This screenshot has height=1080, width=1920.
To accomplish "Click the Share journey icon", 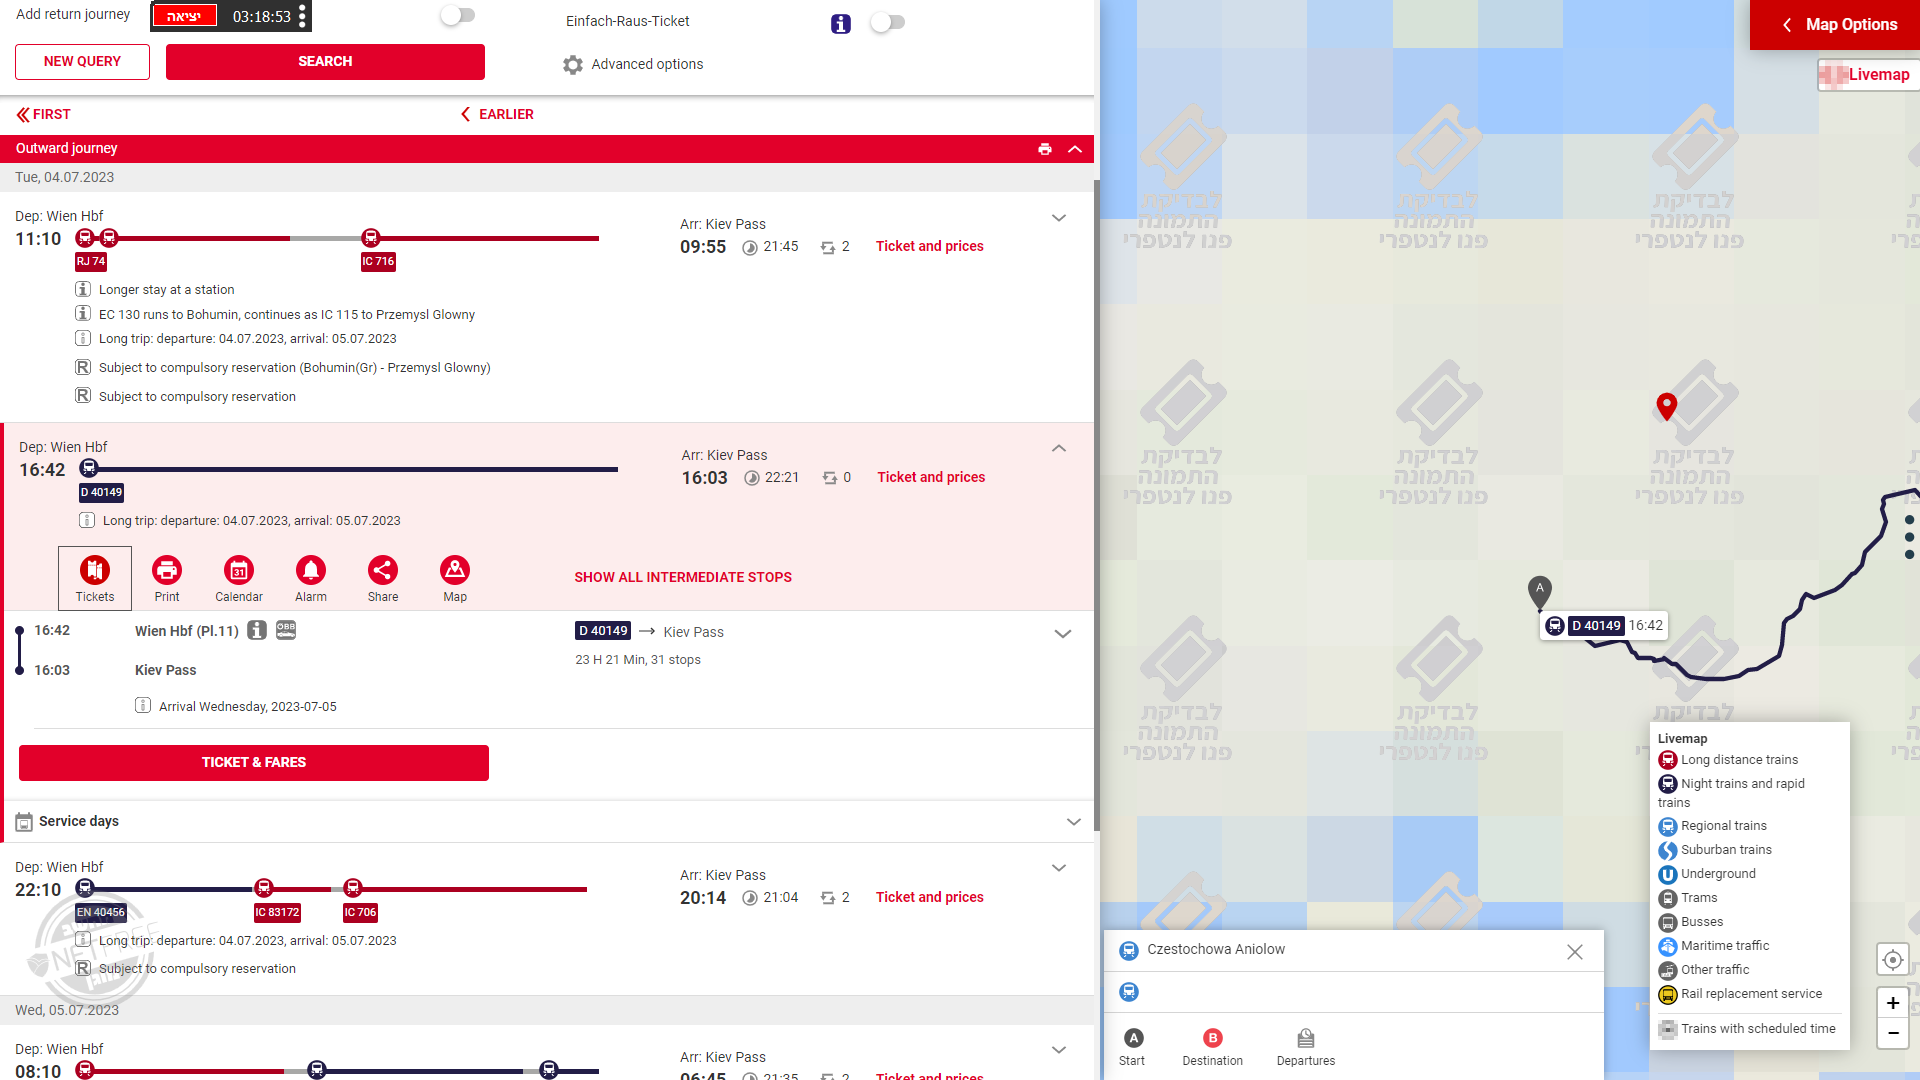I will coord(383,578).
